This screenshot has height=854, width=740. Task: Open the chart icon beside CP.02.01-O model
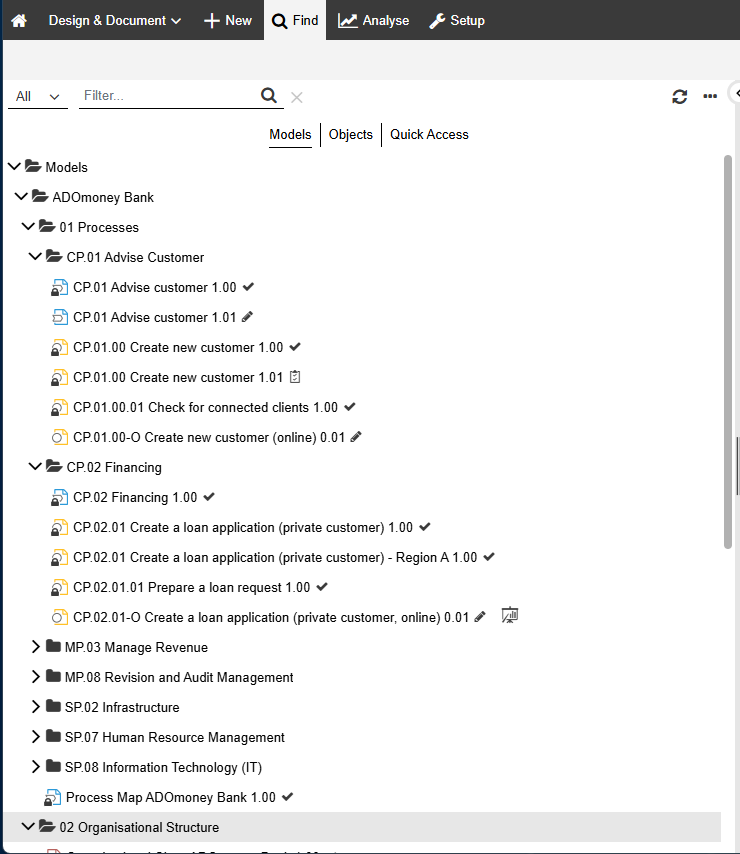coord(510,615)
